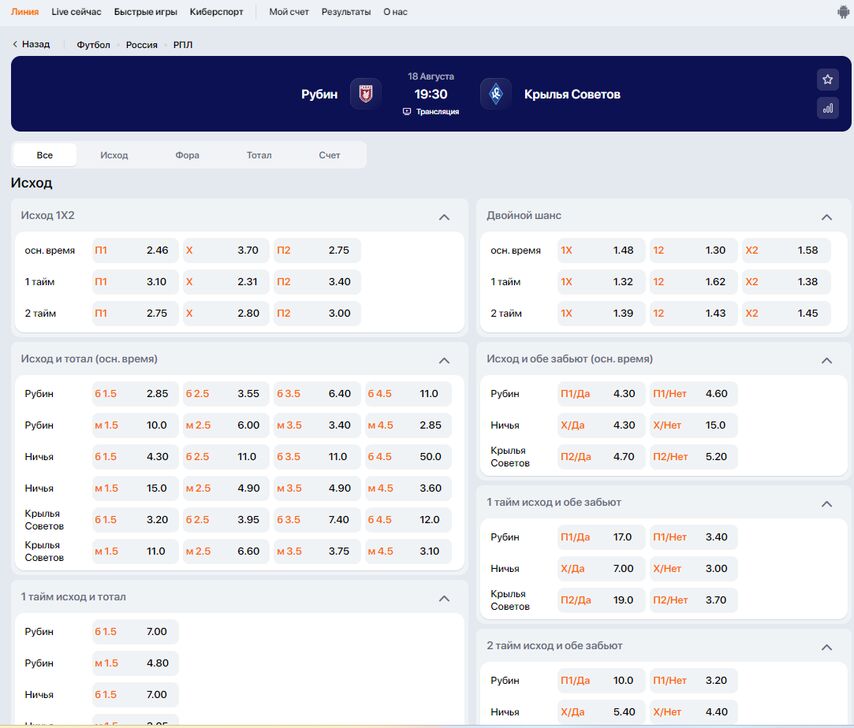Collapse Исход и тотал (осн. время) section

tap(444, 360)
